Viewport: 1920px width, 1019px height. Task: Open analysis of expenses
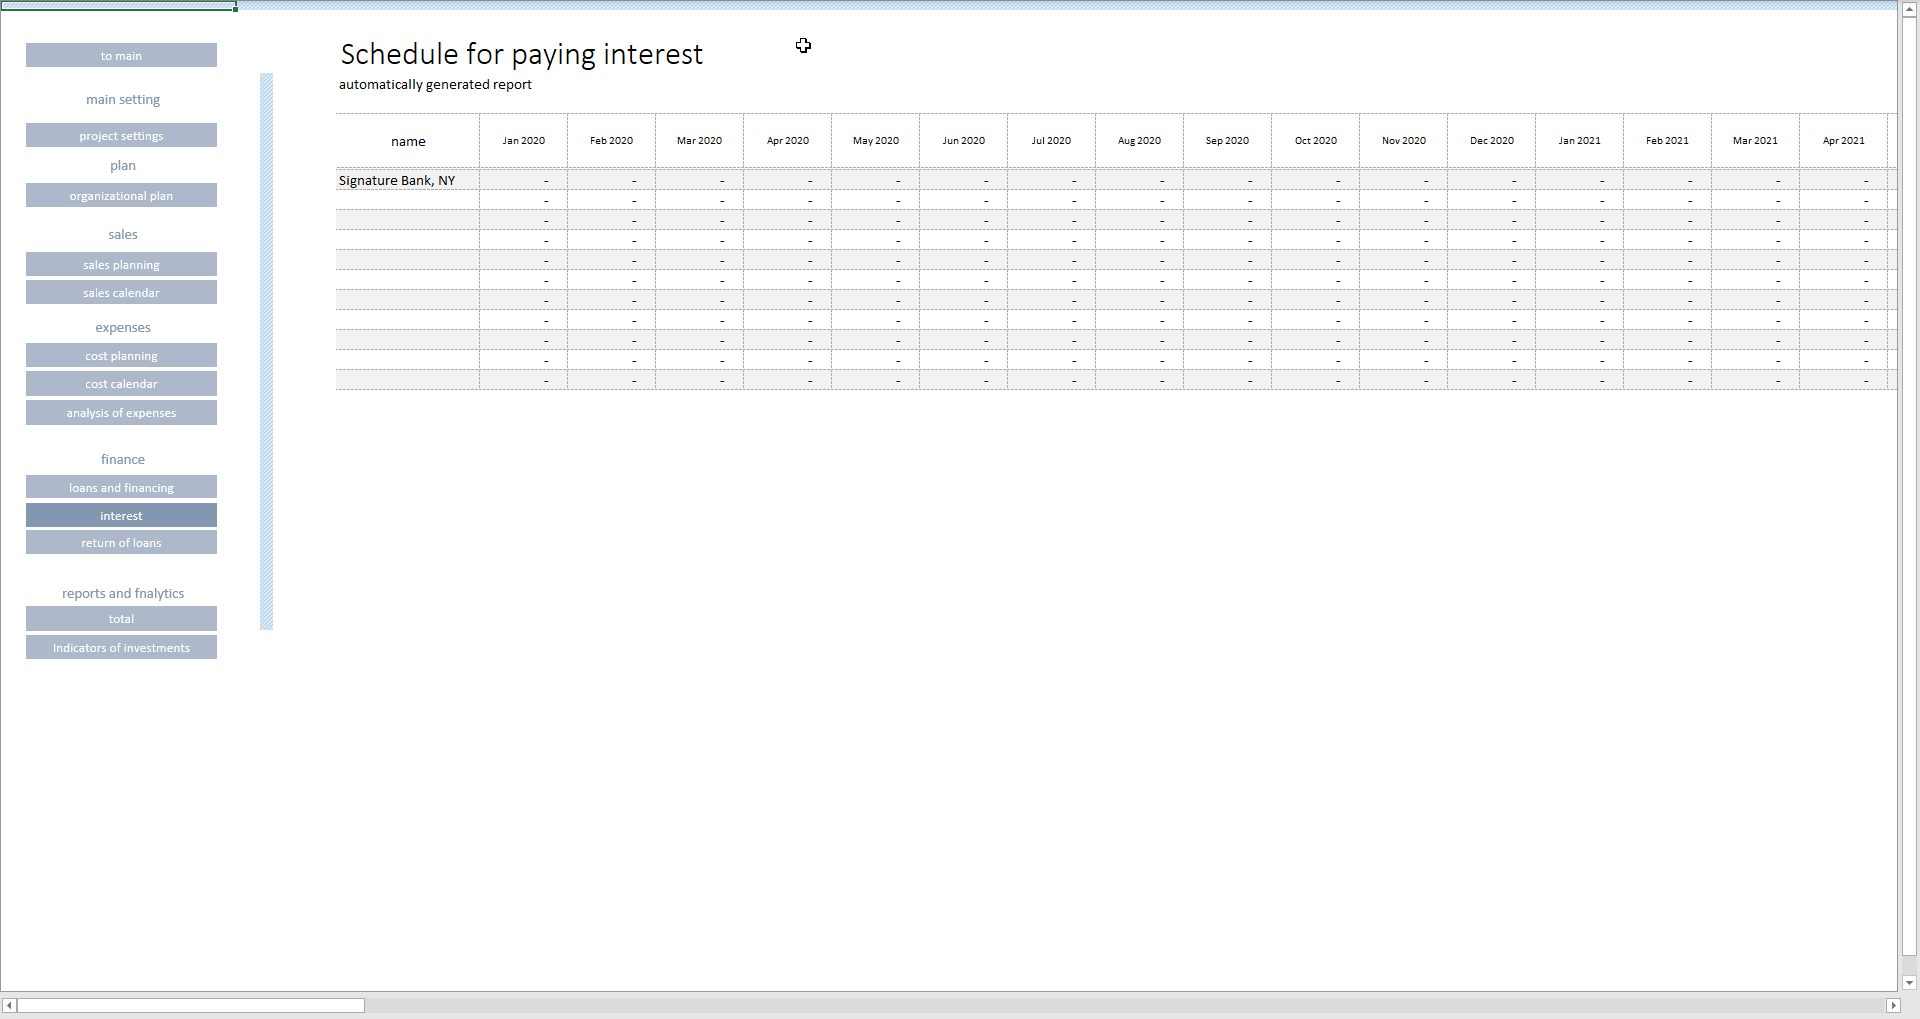(x=121, y=412)
